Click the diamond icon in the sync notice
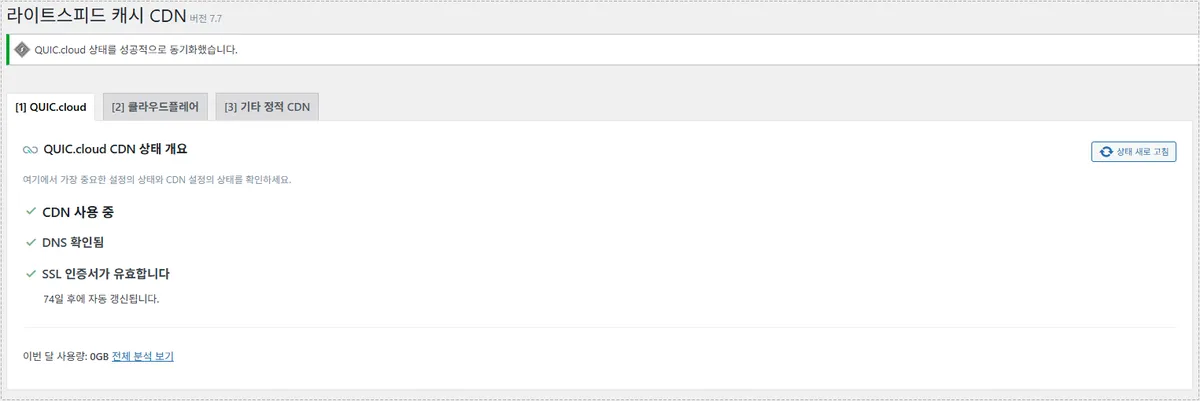The width and height of the screenshot is (1200, 401). pos(22,49)
